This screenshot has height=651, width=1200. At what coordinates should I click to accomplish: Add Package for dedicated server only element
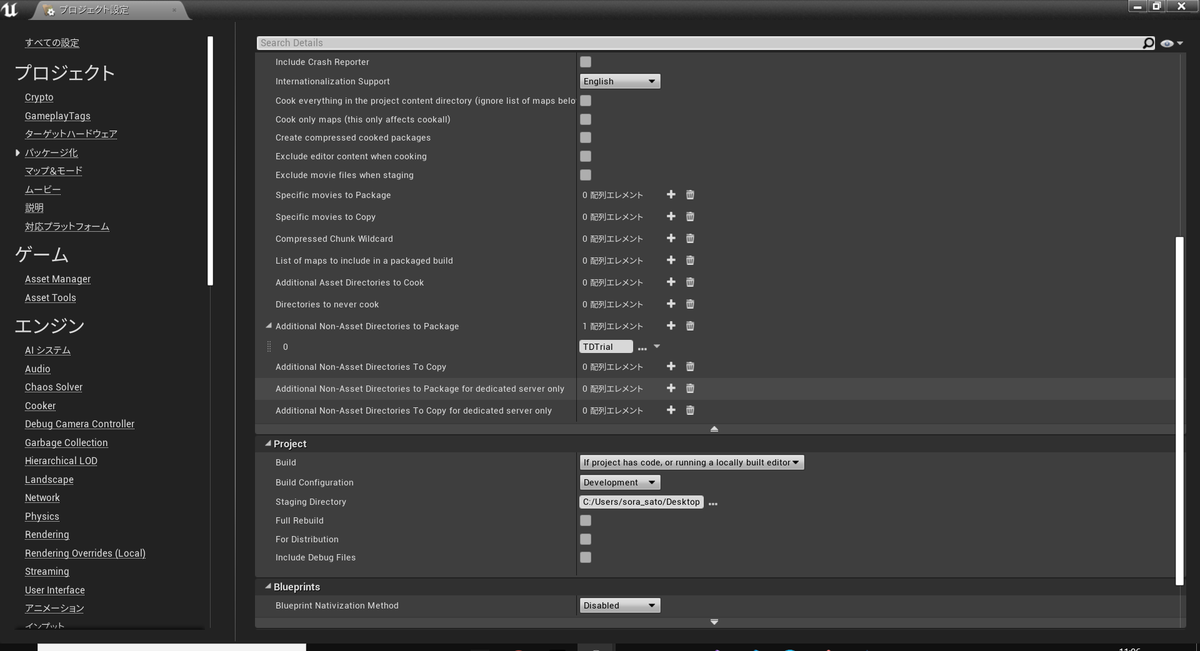(671, 389)
